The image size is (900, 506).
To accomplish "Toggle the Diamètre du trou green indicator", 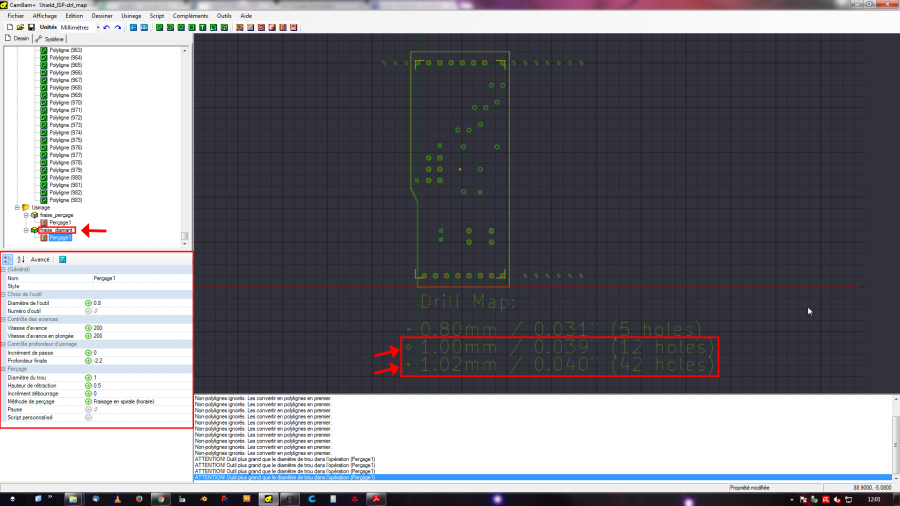I will [88, 378].
